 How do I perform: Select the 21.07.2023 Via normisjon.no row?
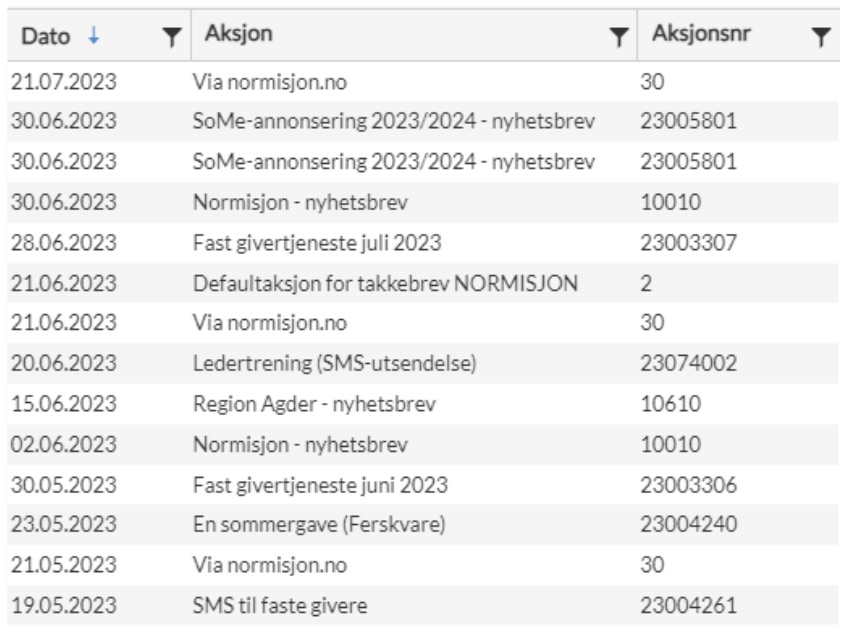point(423,82)
